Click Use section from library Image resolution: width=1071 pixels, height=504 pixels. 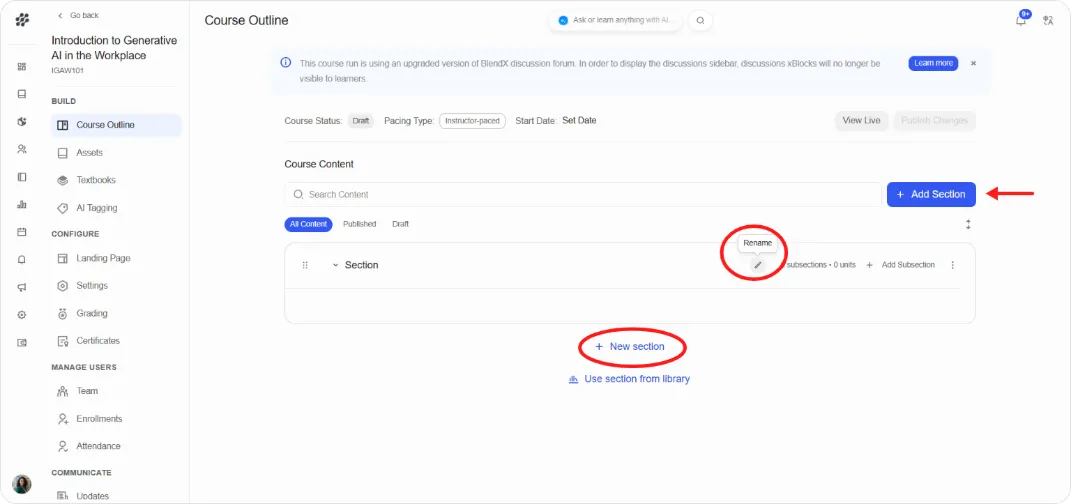(x=629, y=379)
